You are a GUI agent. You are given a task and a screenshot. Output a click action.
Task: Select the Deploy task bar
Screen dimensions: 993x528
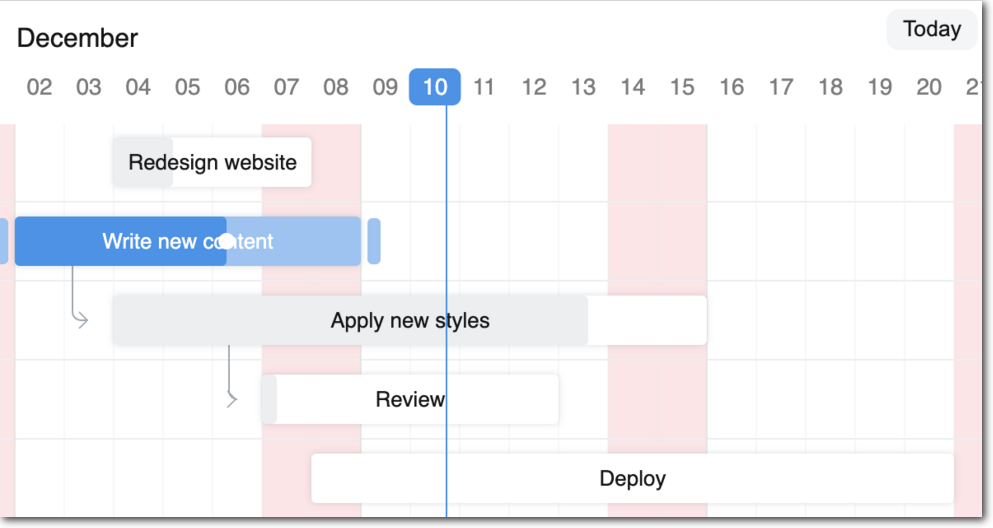pyautogui.click(x=632, y=478)
